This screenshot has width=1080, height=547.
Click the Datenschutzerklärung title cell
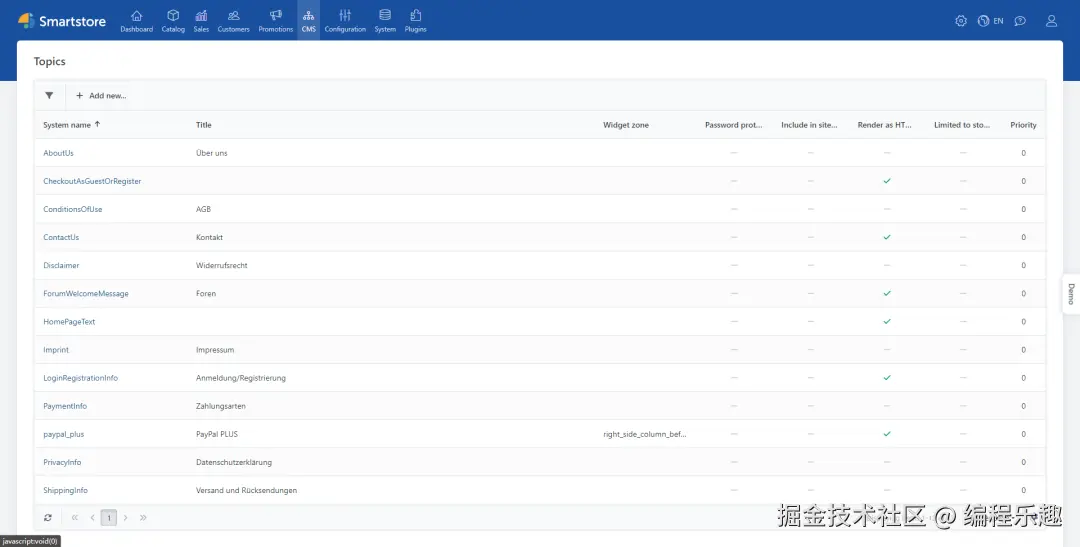click(234, 462)
